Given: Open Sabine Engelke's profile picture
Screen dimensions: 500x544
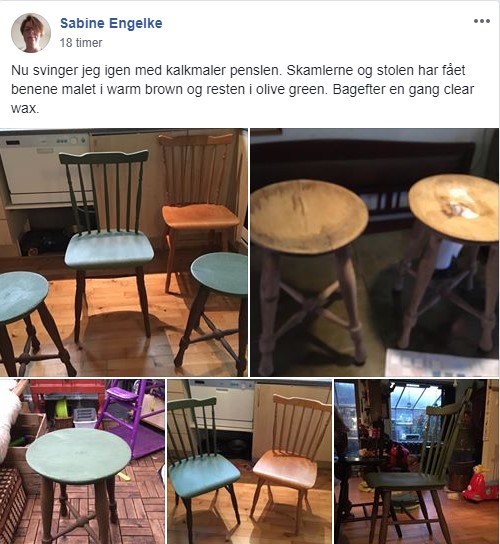Looking at the screenshot, I should pyautogui.click(x=31, y=33).
